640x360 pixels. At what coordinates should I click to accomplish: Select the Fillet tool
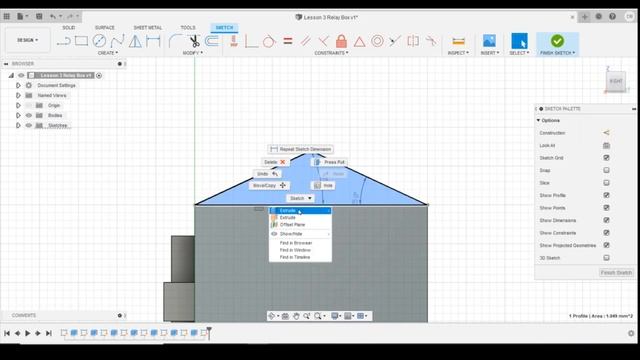pos(176,41)
